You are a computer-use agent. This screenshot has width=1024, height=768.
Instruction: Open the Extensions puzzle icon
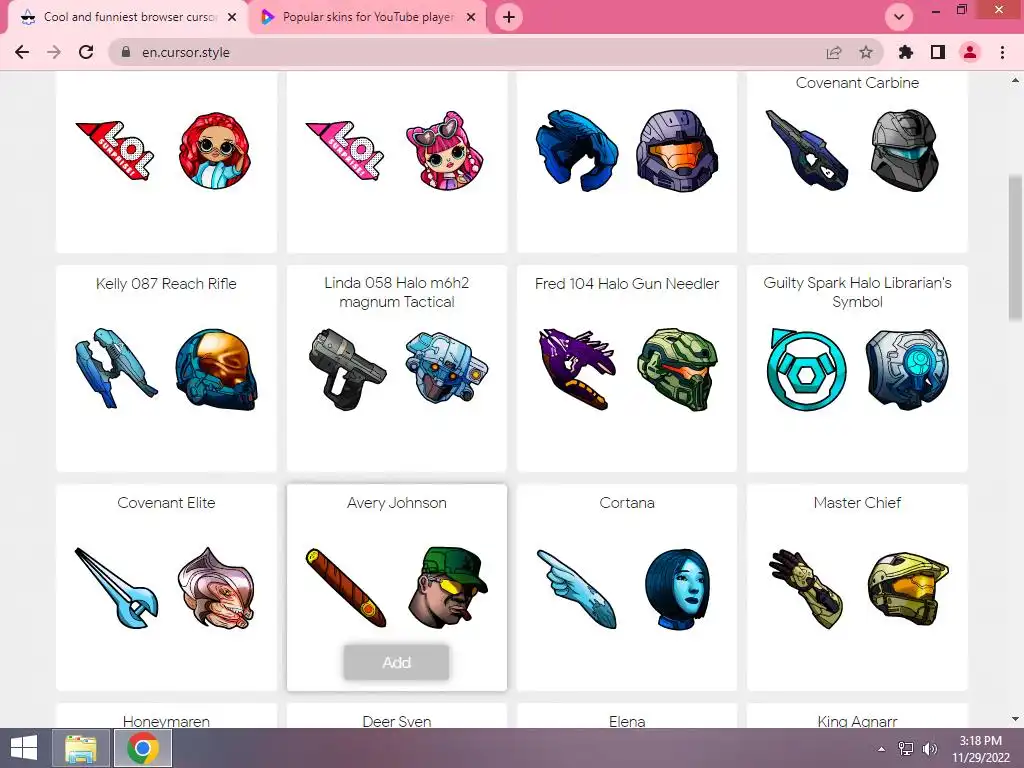coord(906,52)
